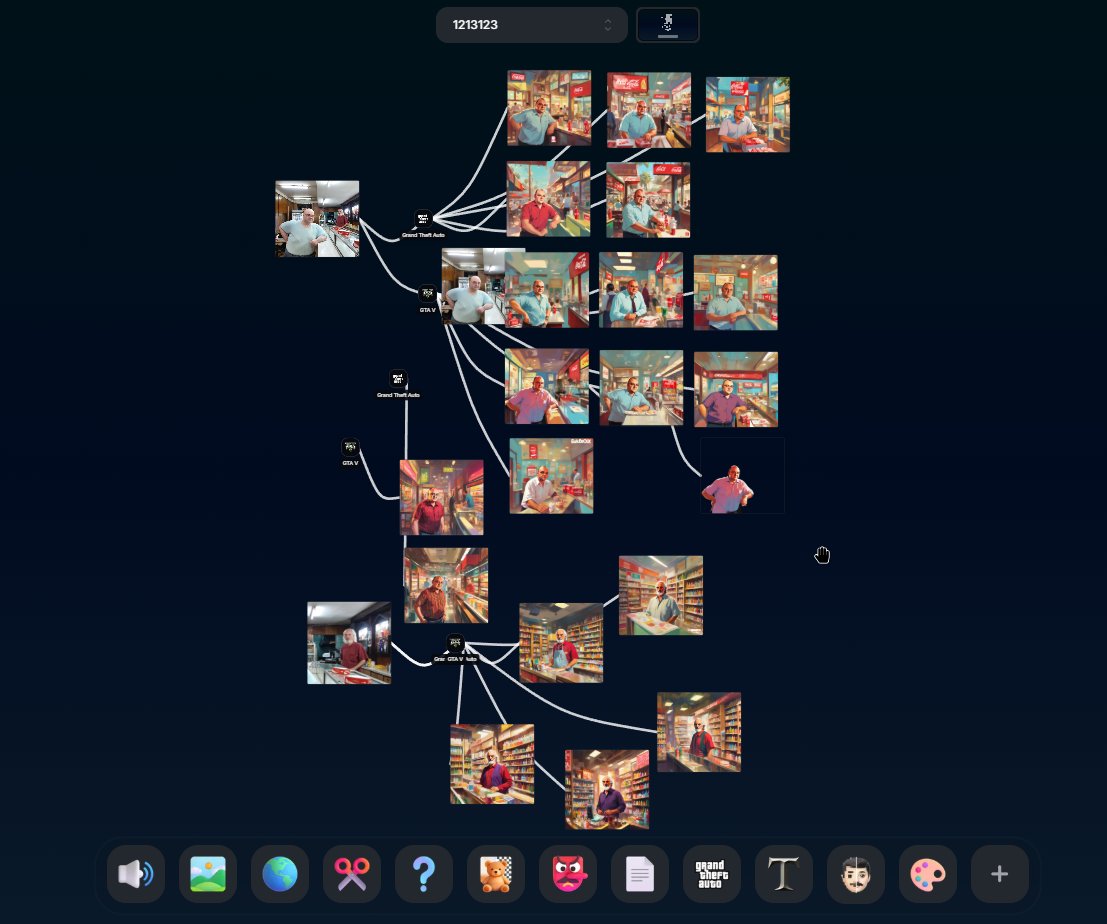The height and width of the screenshot is (924, 1107).
Task: Select the standalone photo of bald man in white t-shirt
Action: [x=317, y=219]
